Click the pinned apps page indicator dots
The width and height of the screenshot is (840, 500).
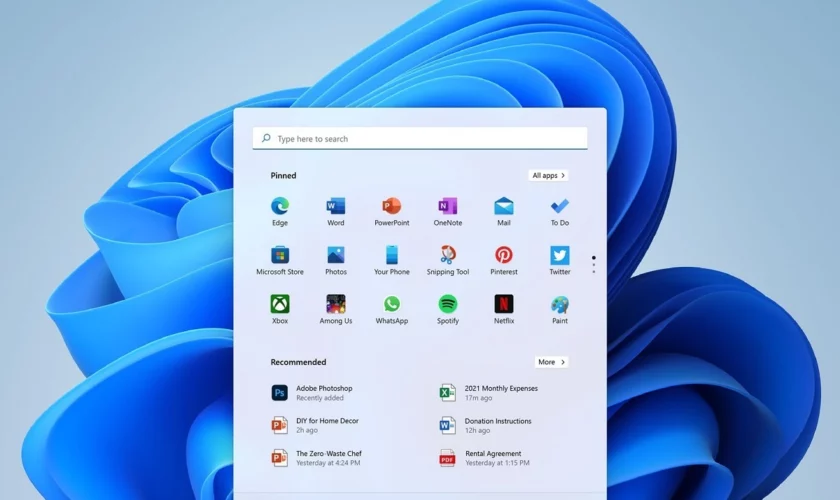[x=593, y=264]
